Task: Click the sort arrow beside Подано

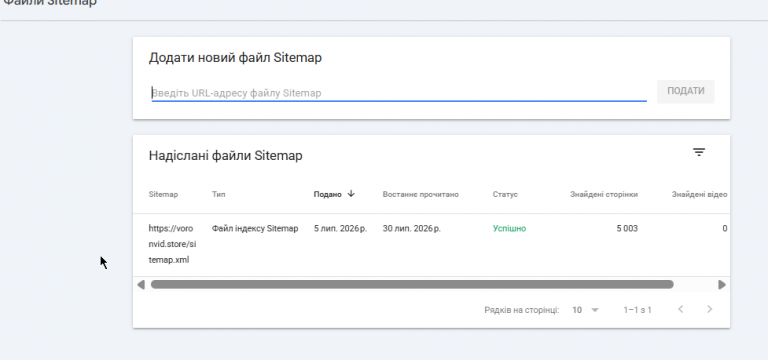Action: pyautogui.click(x=351, y=193)
